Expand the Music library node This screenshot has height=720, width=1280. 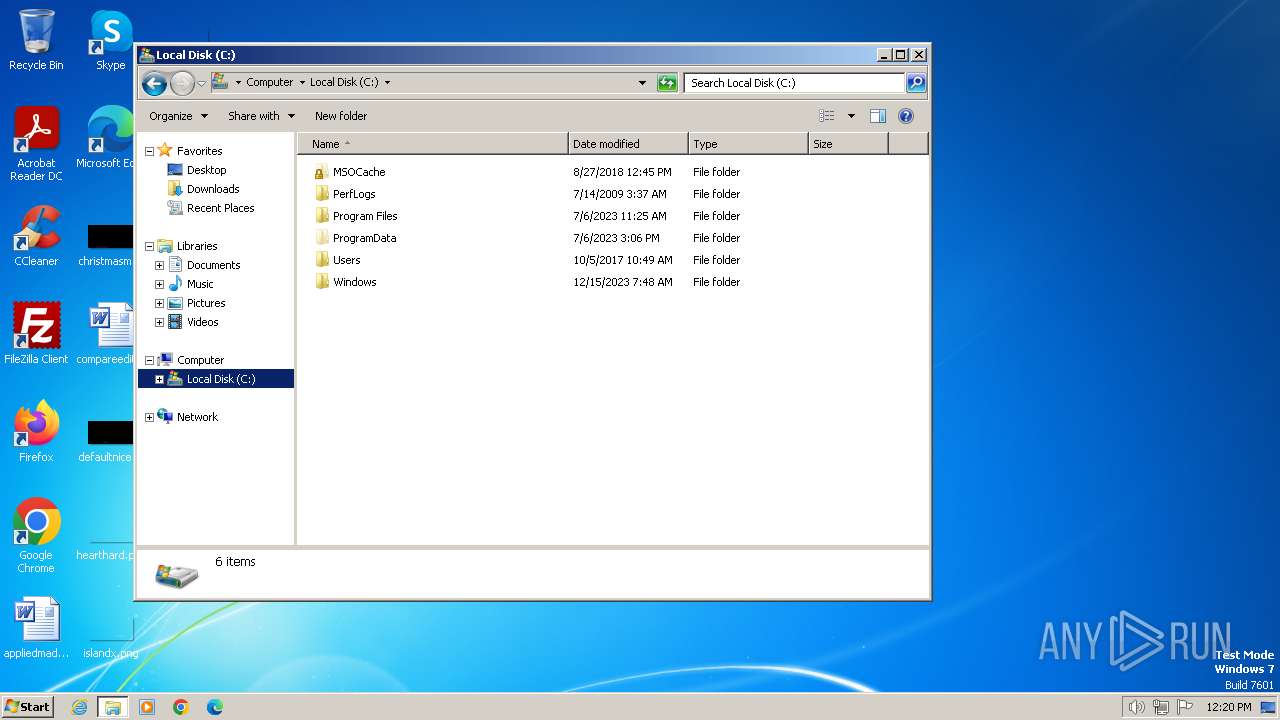(159, 284)
